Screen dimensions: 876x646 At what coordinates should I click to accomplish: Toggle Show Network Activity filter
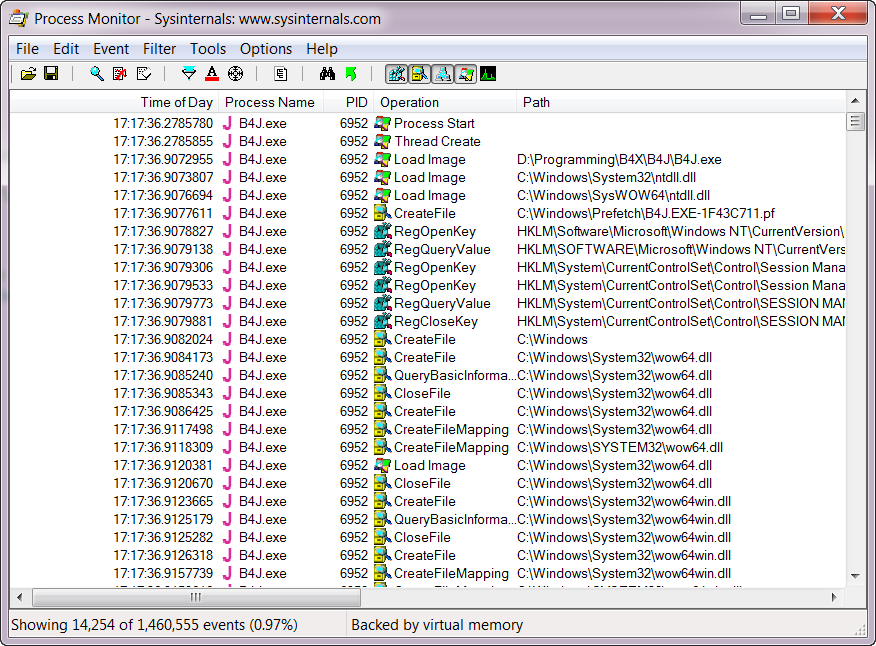tap(442, 74)
